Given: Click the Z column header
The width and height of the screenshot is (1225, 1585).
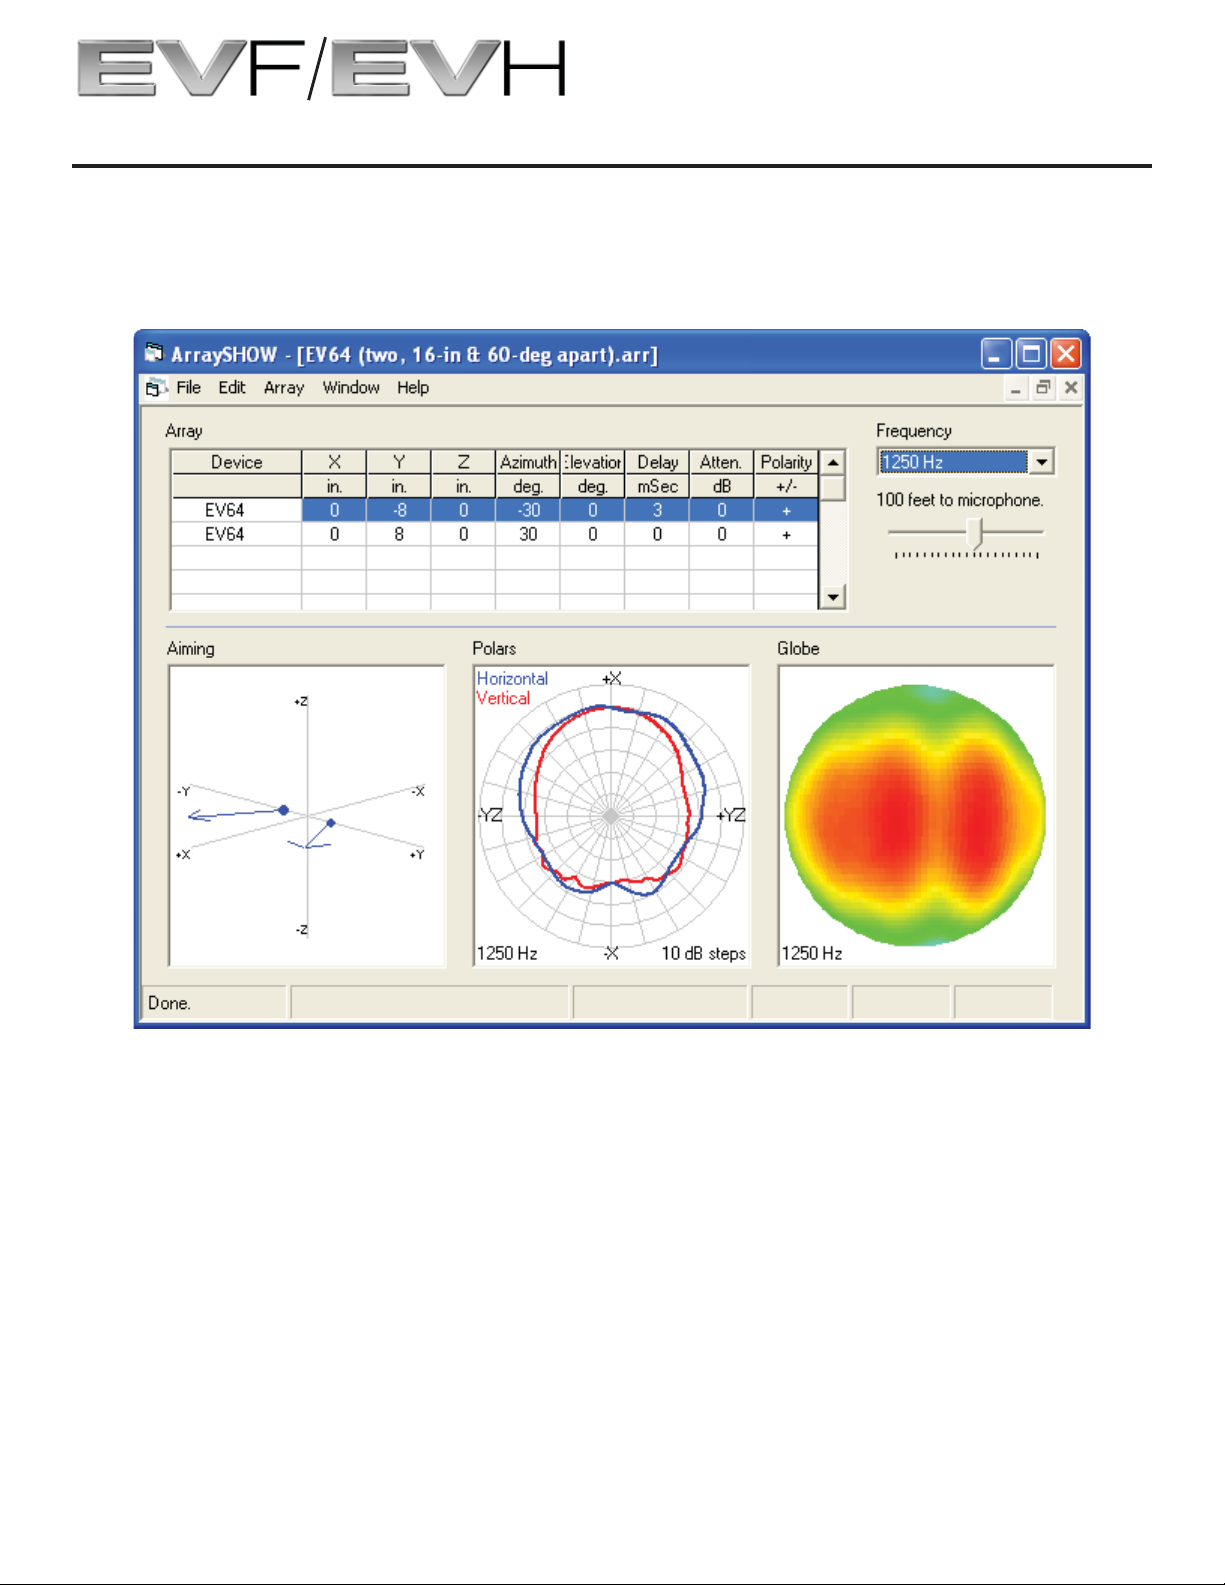Looking at the screenshot, I should pyautogui.click(x=463, y=462).
